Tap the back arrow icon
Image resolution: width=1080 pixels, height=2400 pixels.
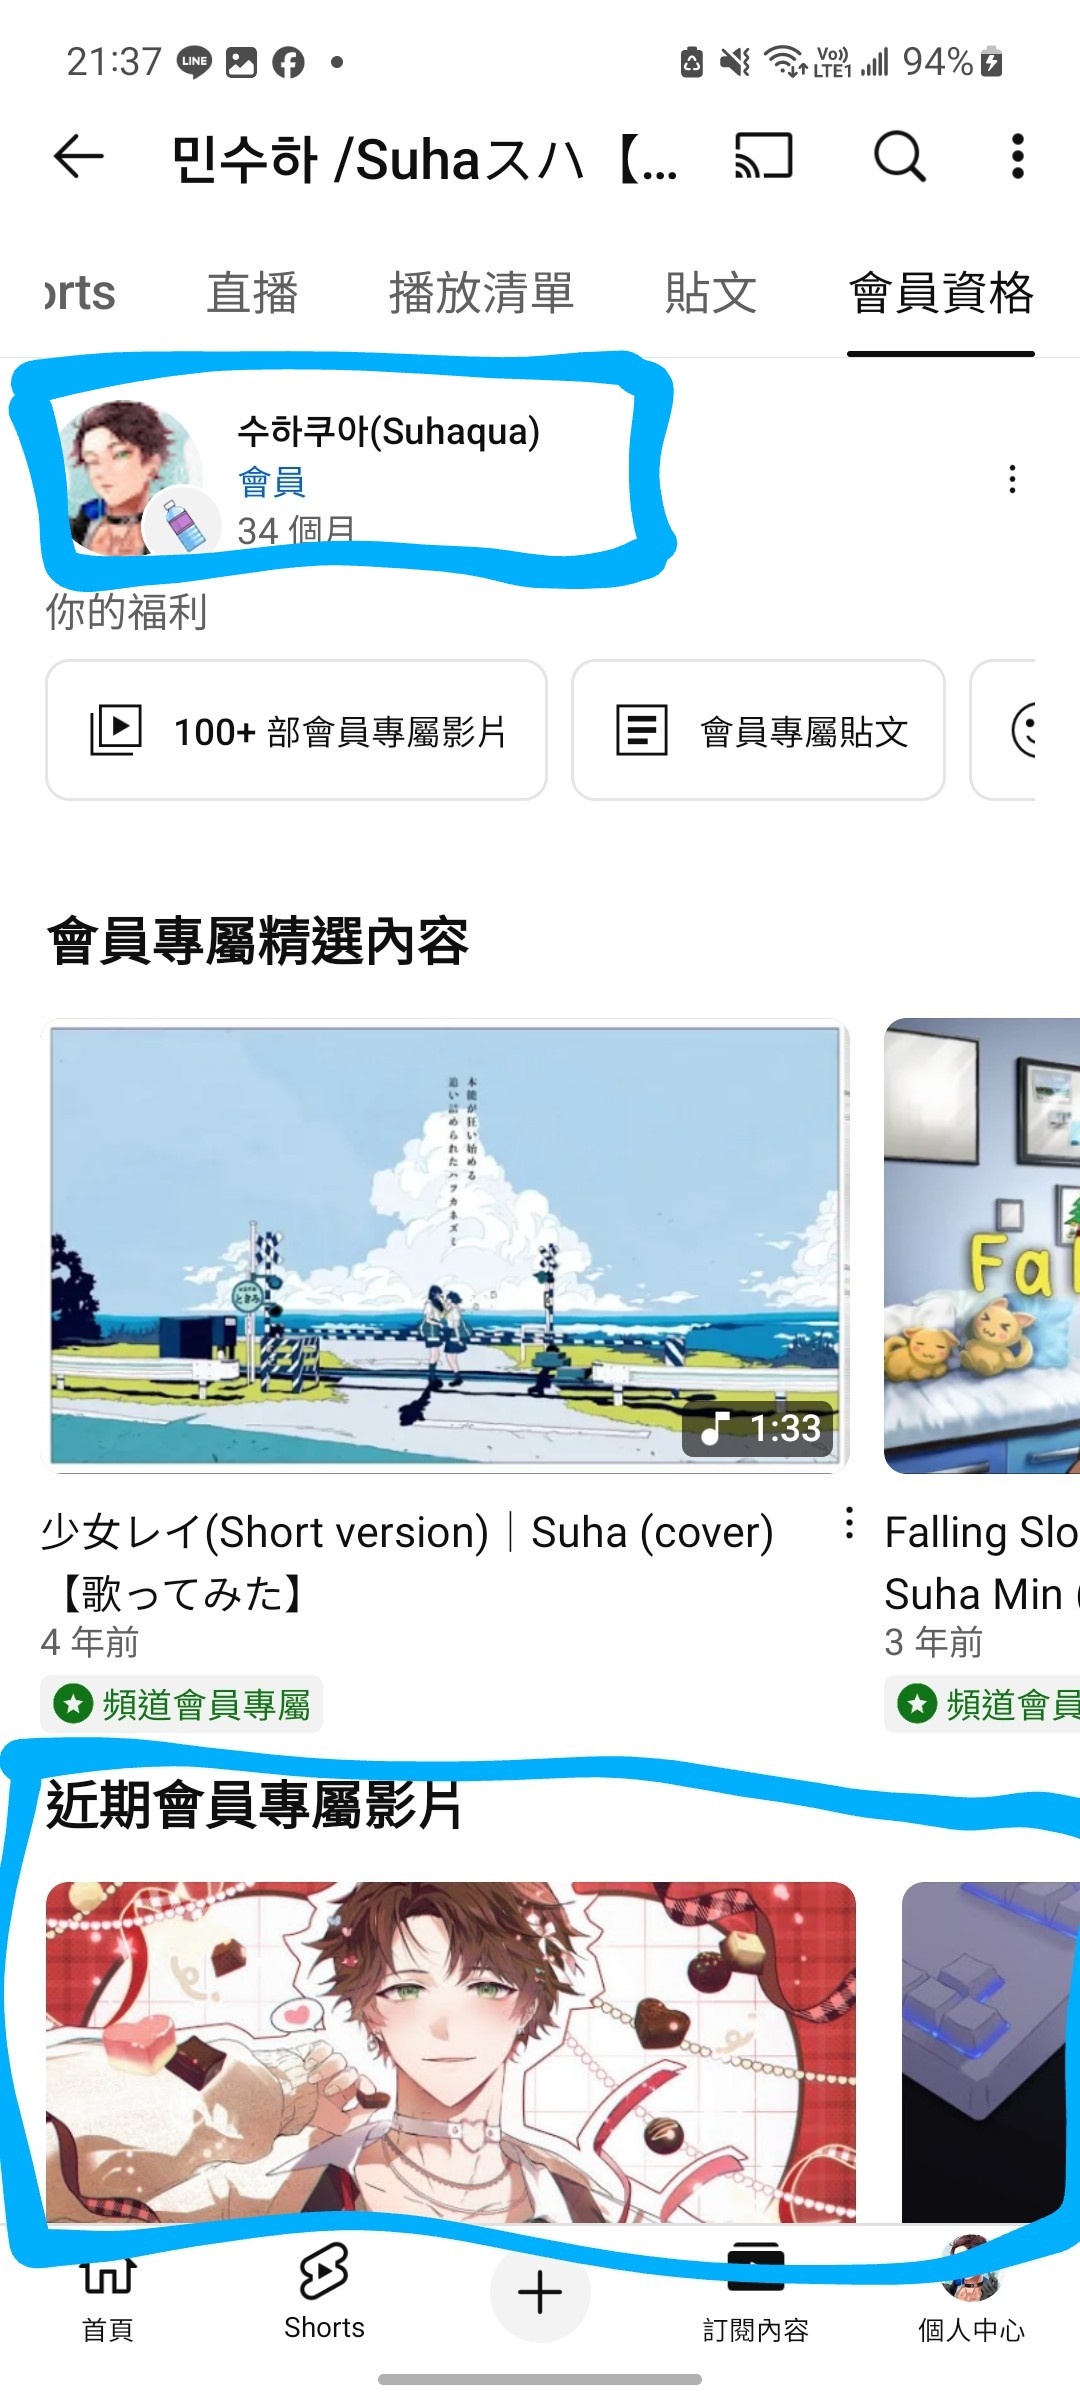(79, 157)
